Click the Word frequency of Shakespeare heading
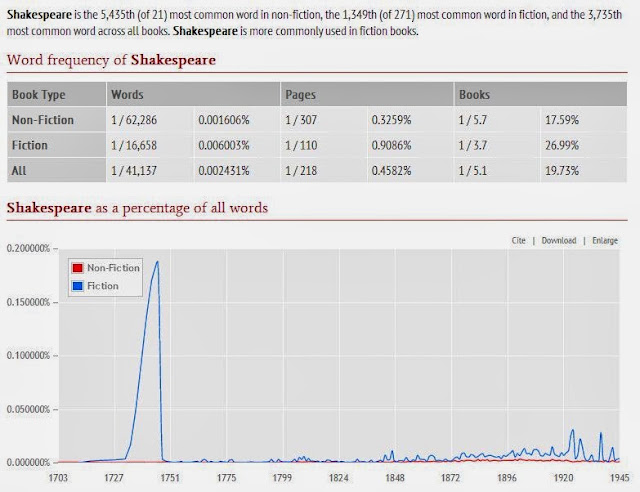The image size is (640, 492). point(111,60)
